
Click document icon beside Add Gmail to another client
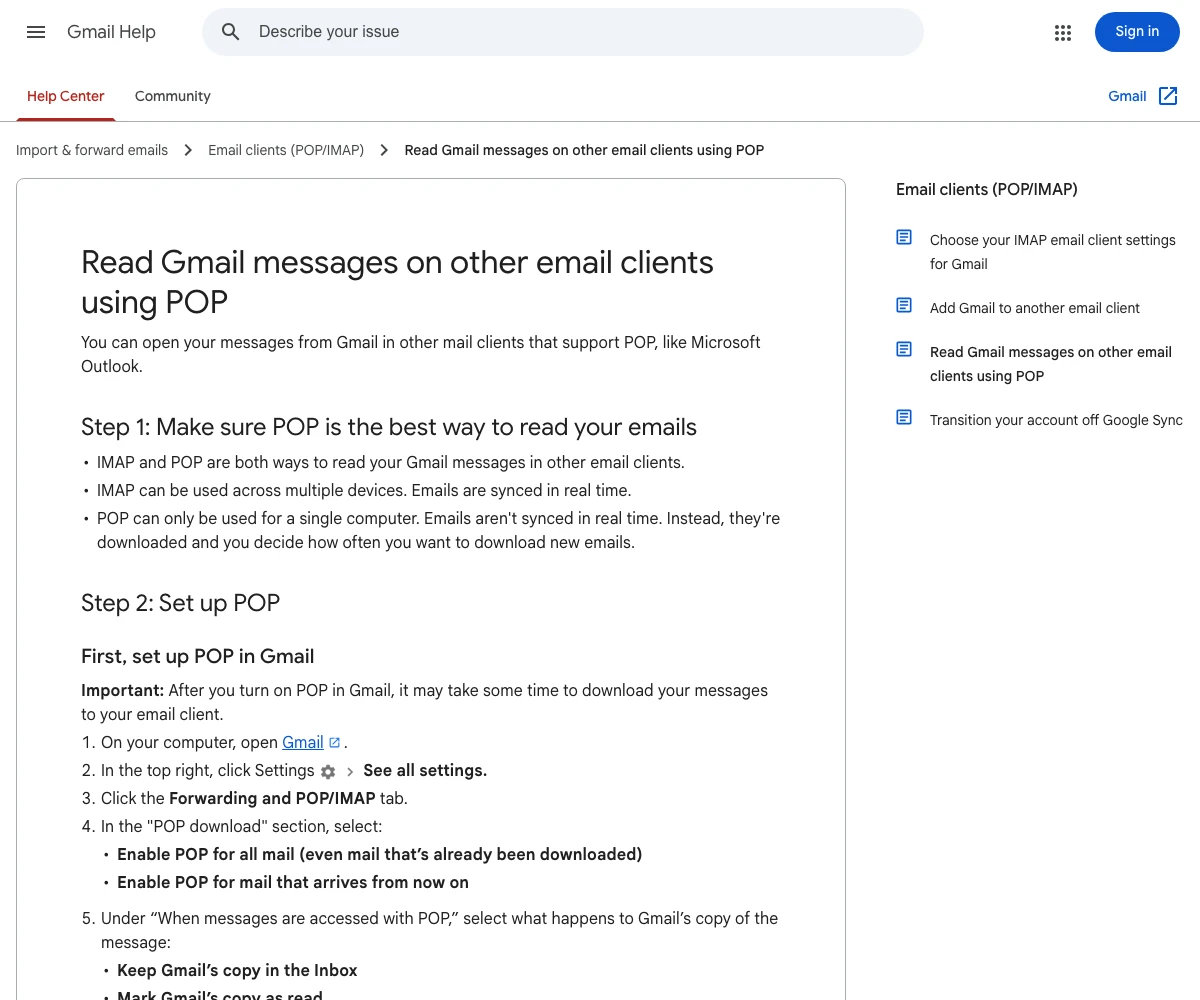904,305
